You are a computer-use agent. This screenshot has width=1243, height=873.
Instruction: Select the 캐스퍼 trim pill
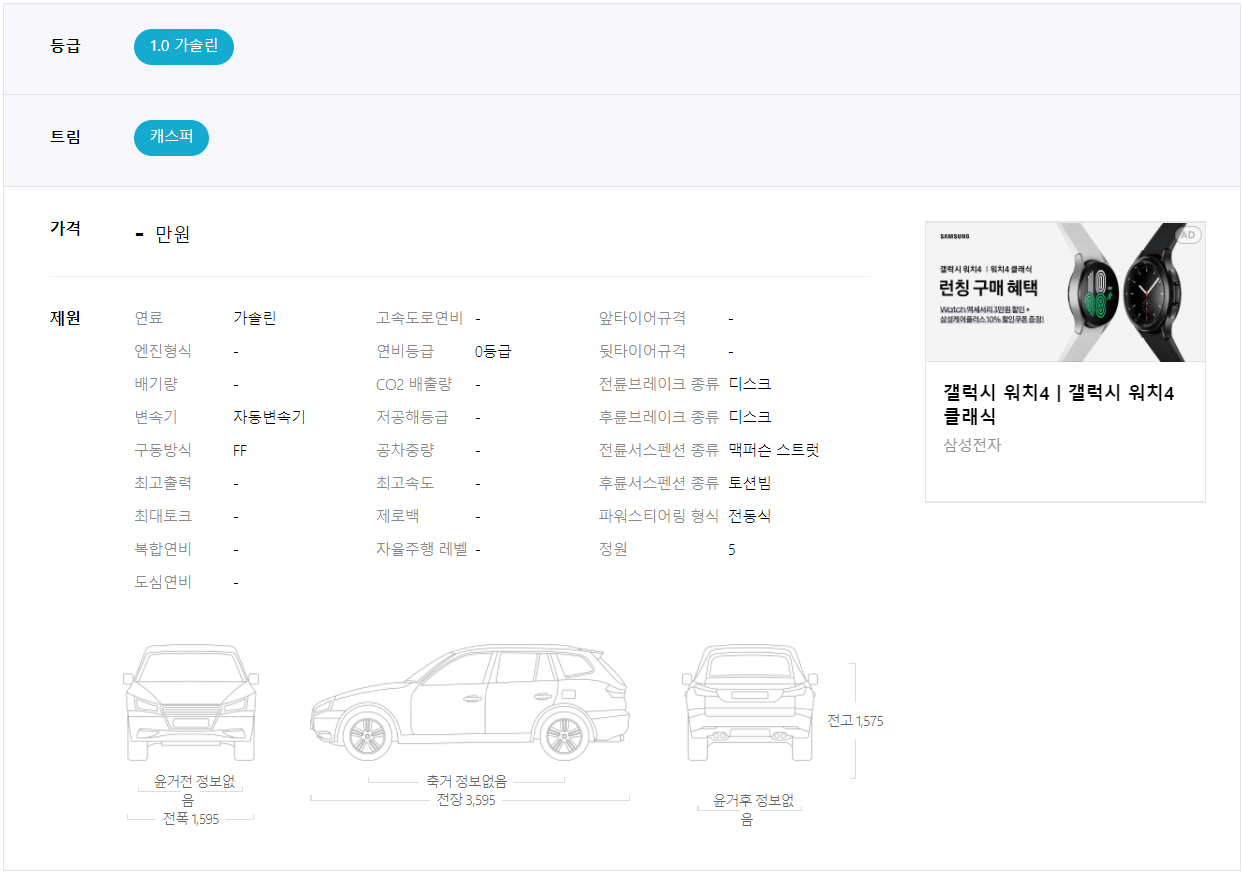pos(171,137)
